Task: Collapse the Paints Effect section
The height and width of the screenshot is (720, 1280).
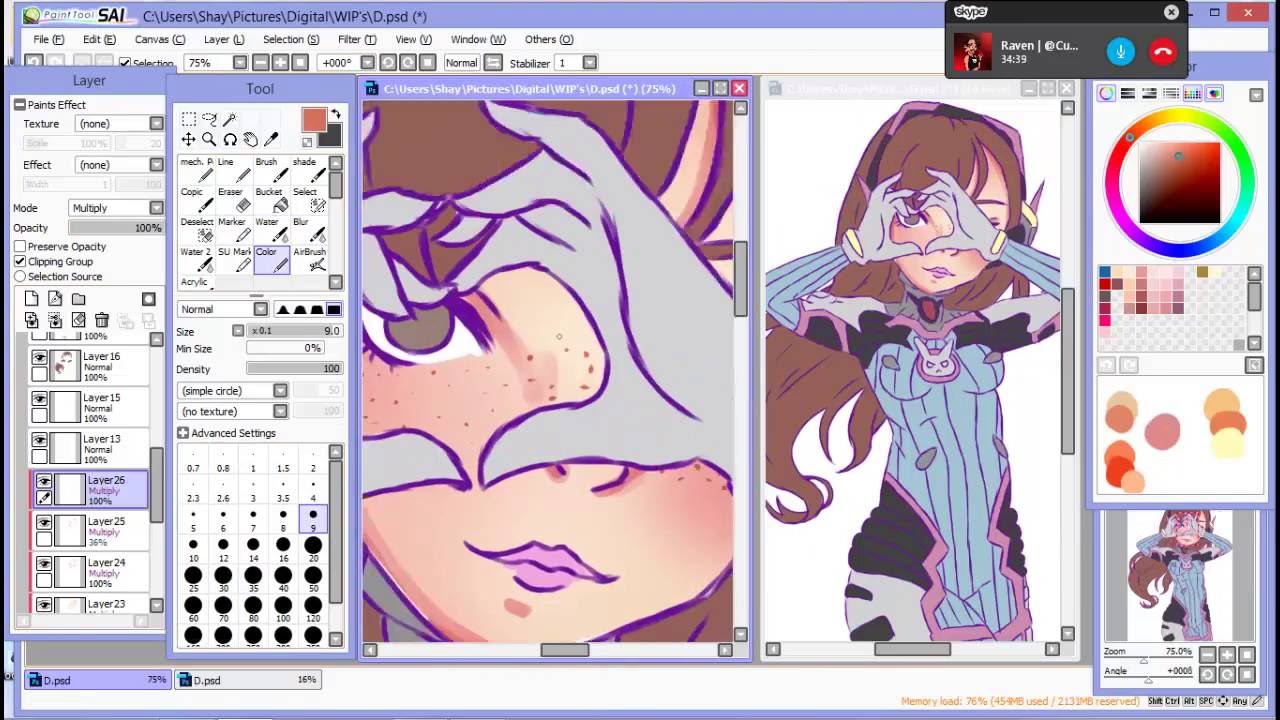Action: (x=19, y=104)
